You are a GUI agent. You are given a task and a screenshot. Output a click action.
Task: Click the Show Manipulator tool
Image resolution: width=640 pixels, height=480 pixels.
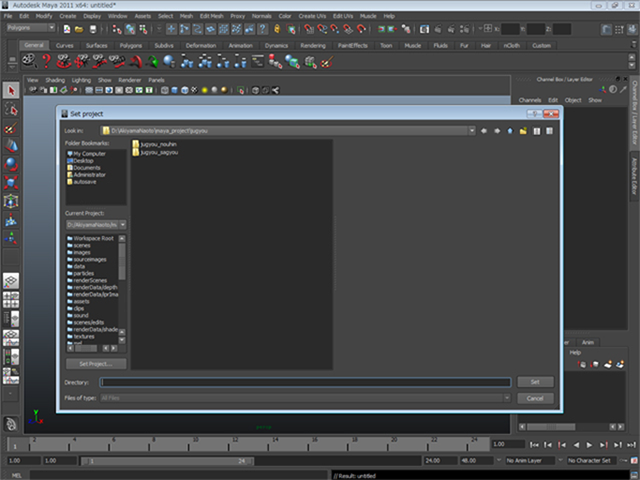point(11,238)
